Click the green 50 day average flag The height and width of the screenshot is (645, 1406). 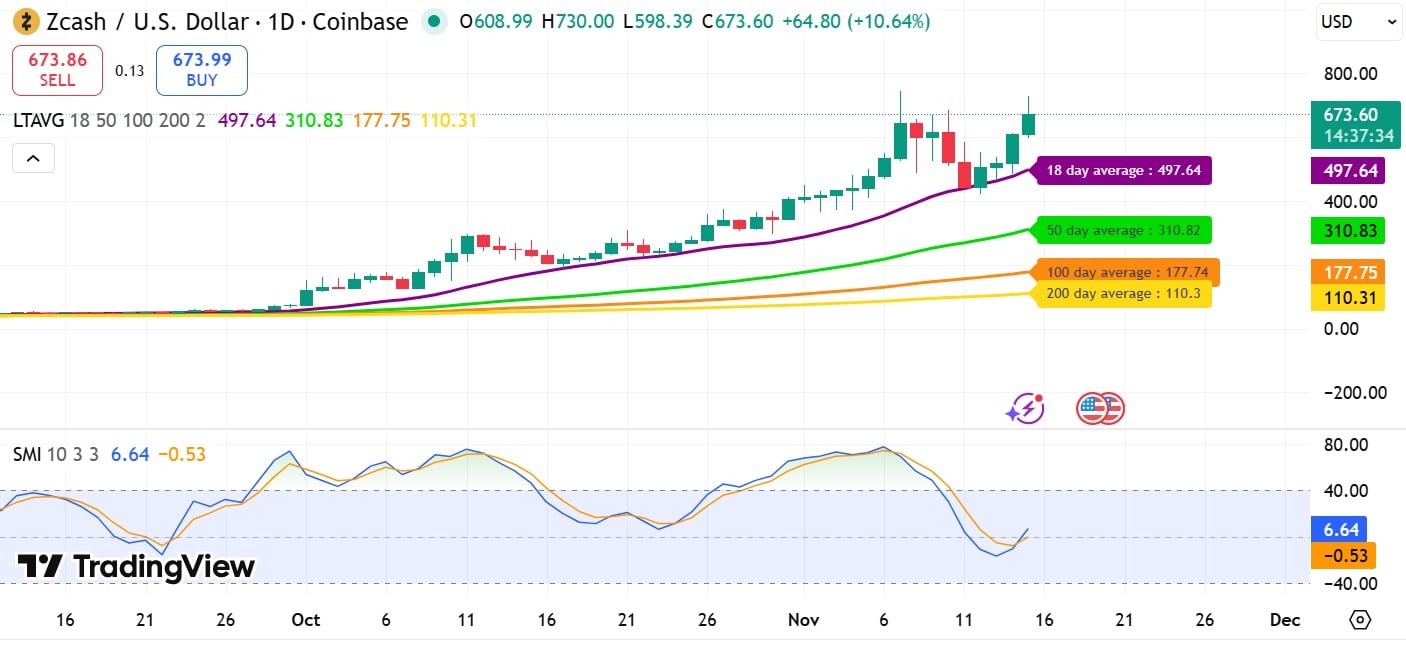1123,230
